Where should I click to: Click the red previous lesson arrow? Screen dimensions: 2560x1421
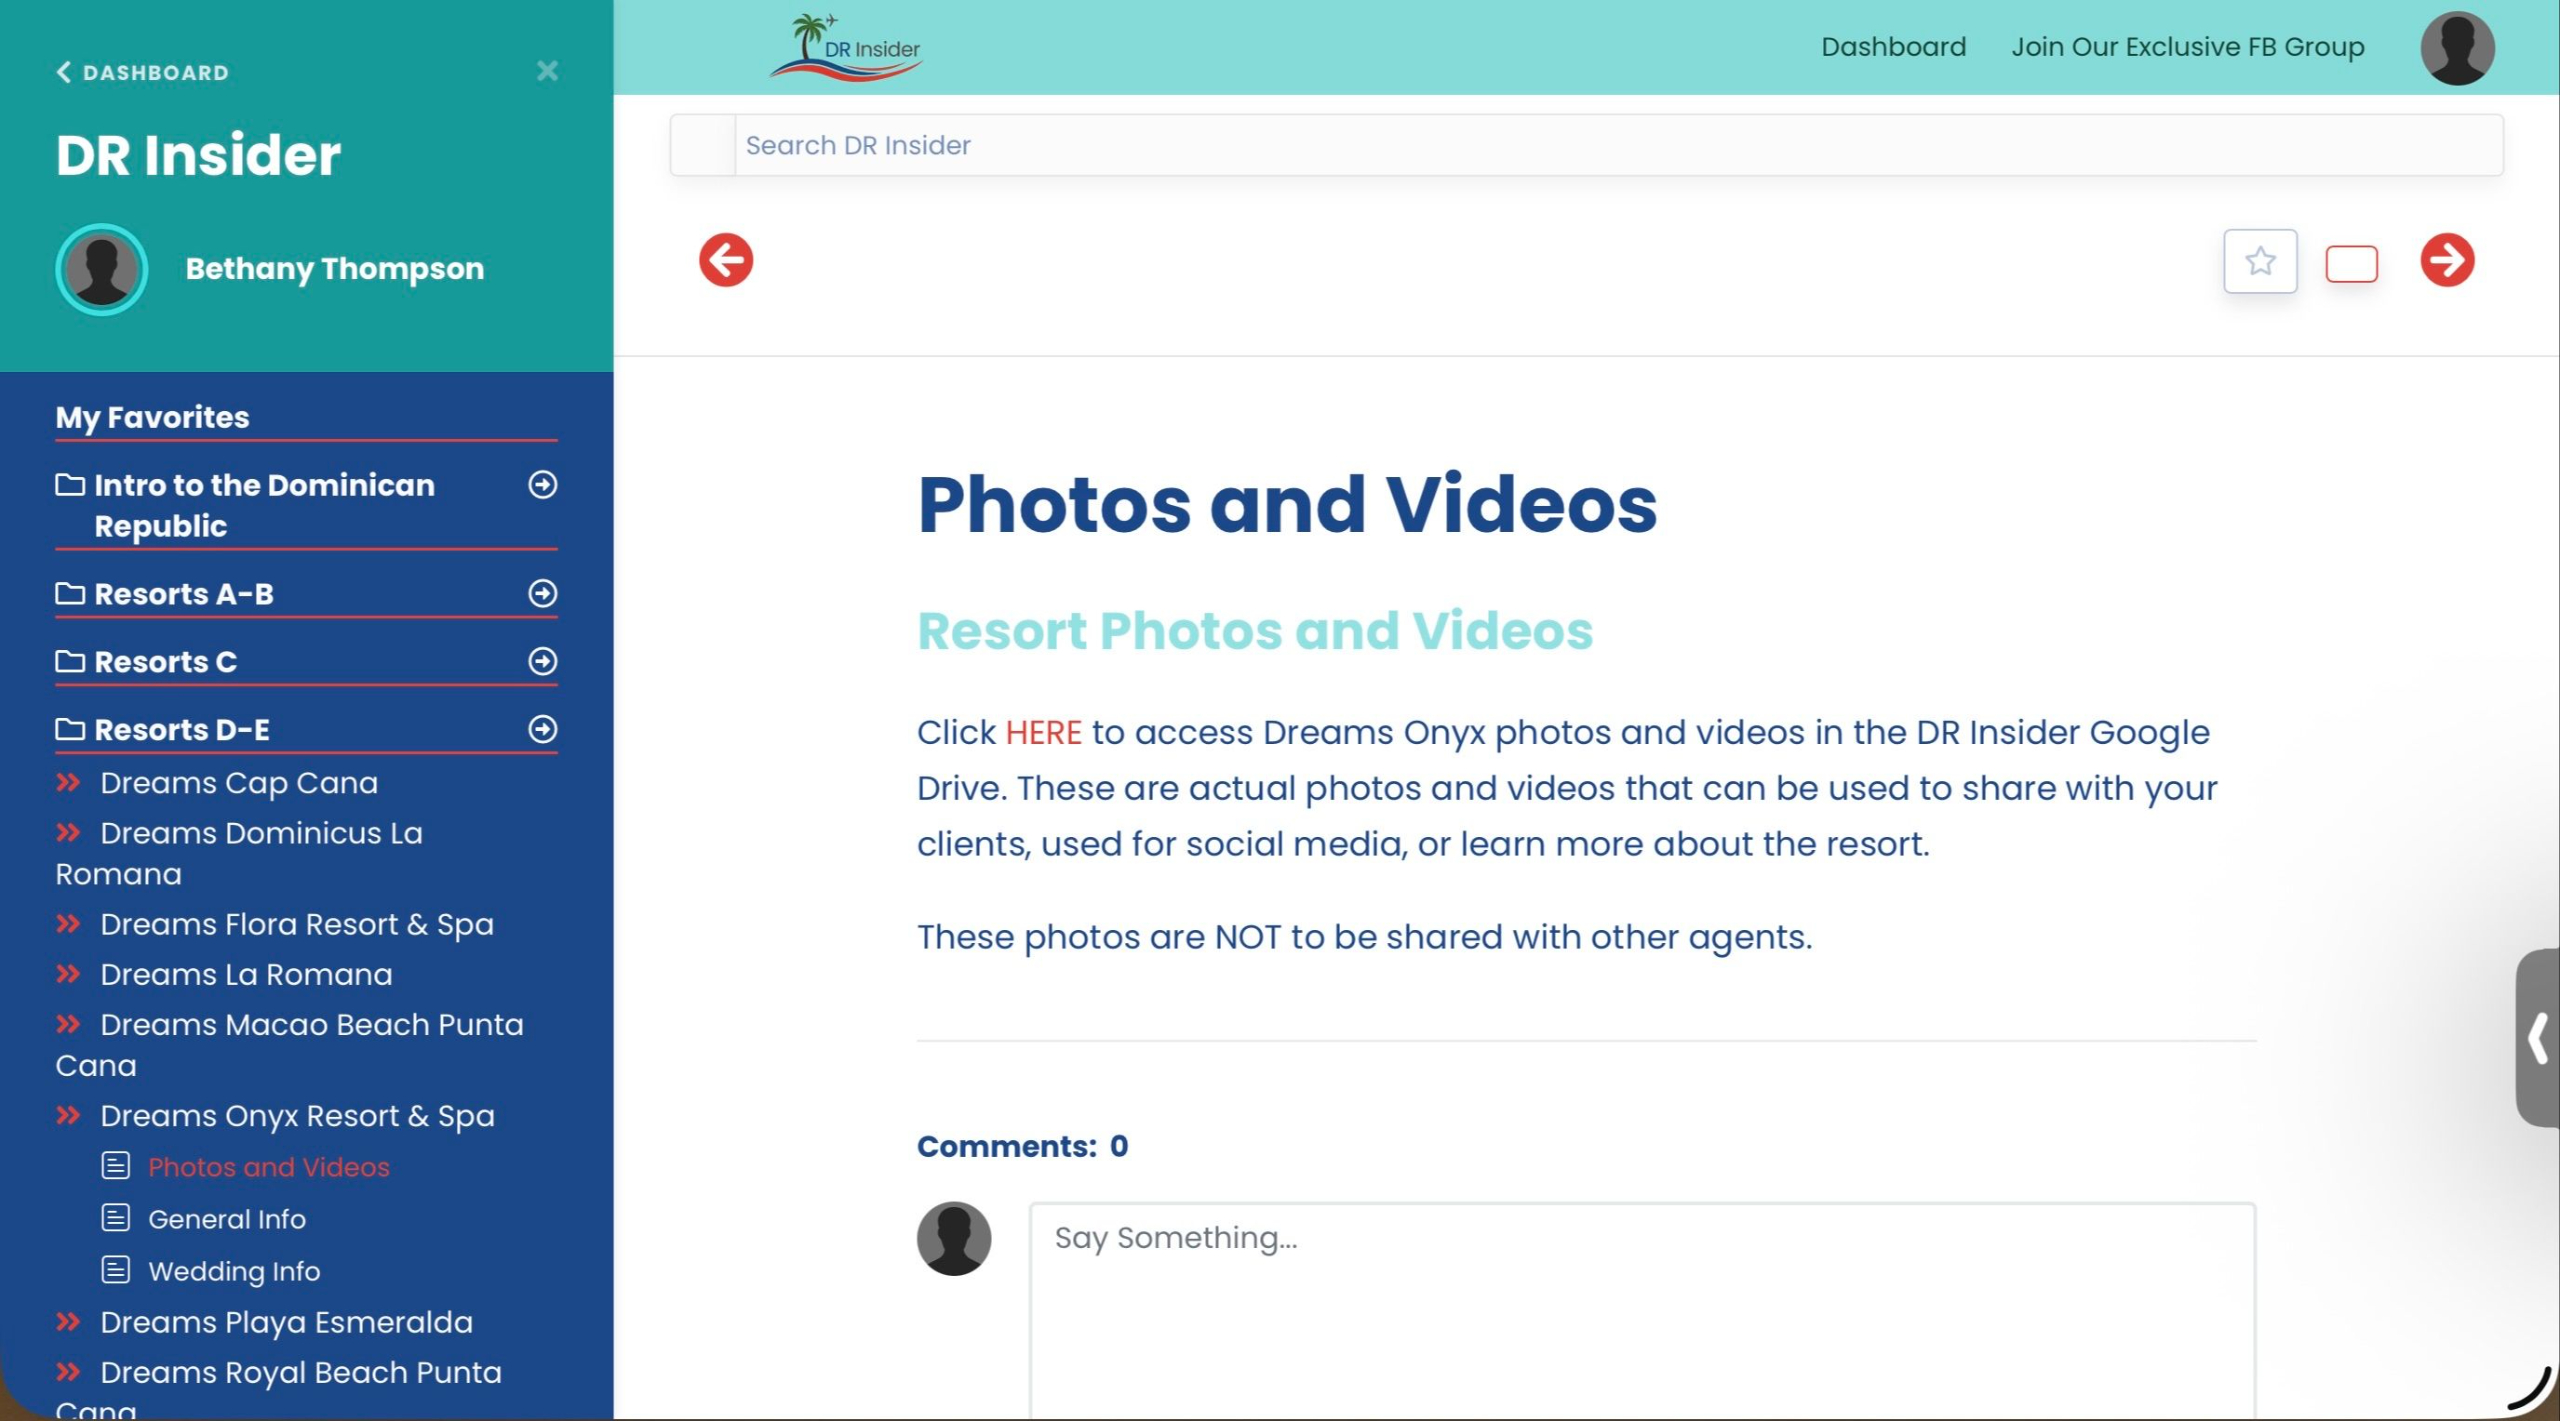coord(725,261)
